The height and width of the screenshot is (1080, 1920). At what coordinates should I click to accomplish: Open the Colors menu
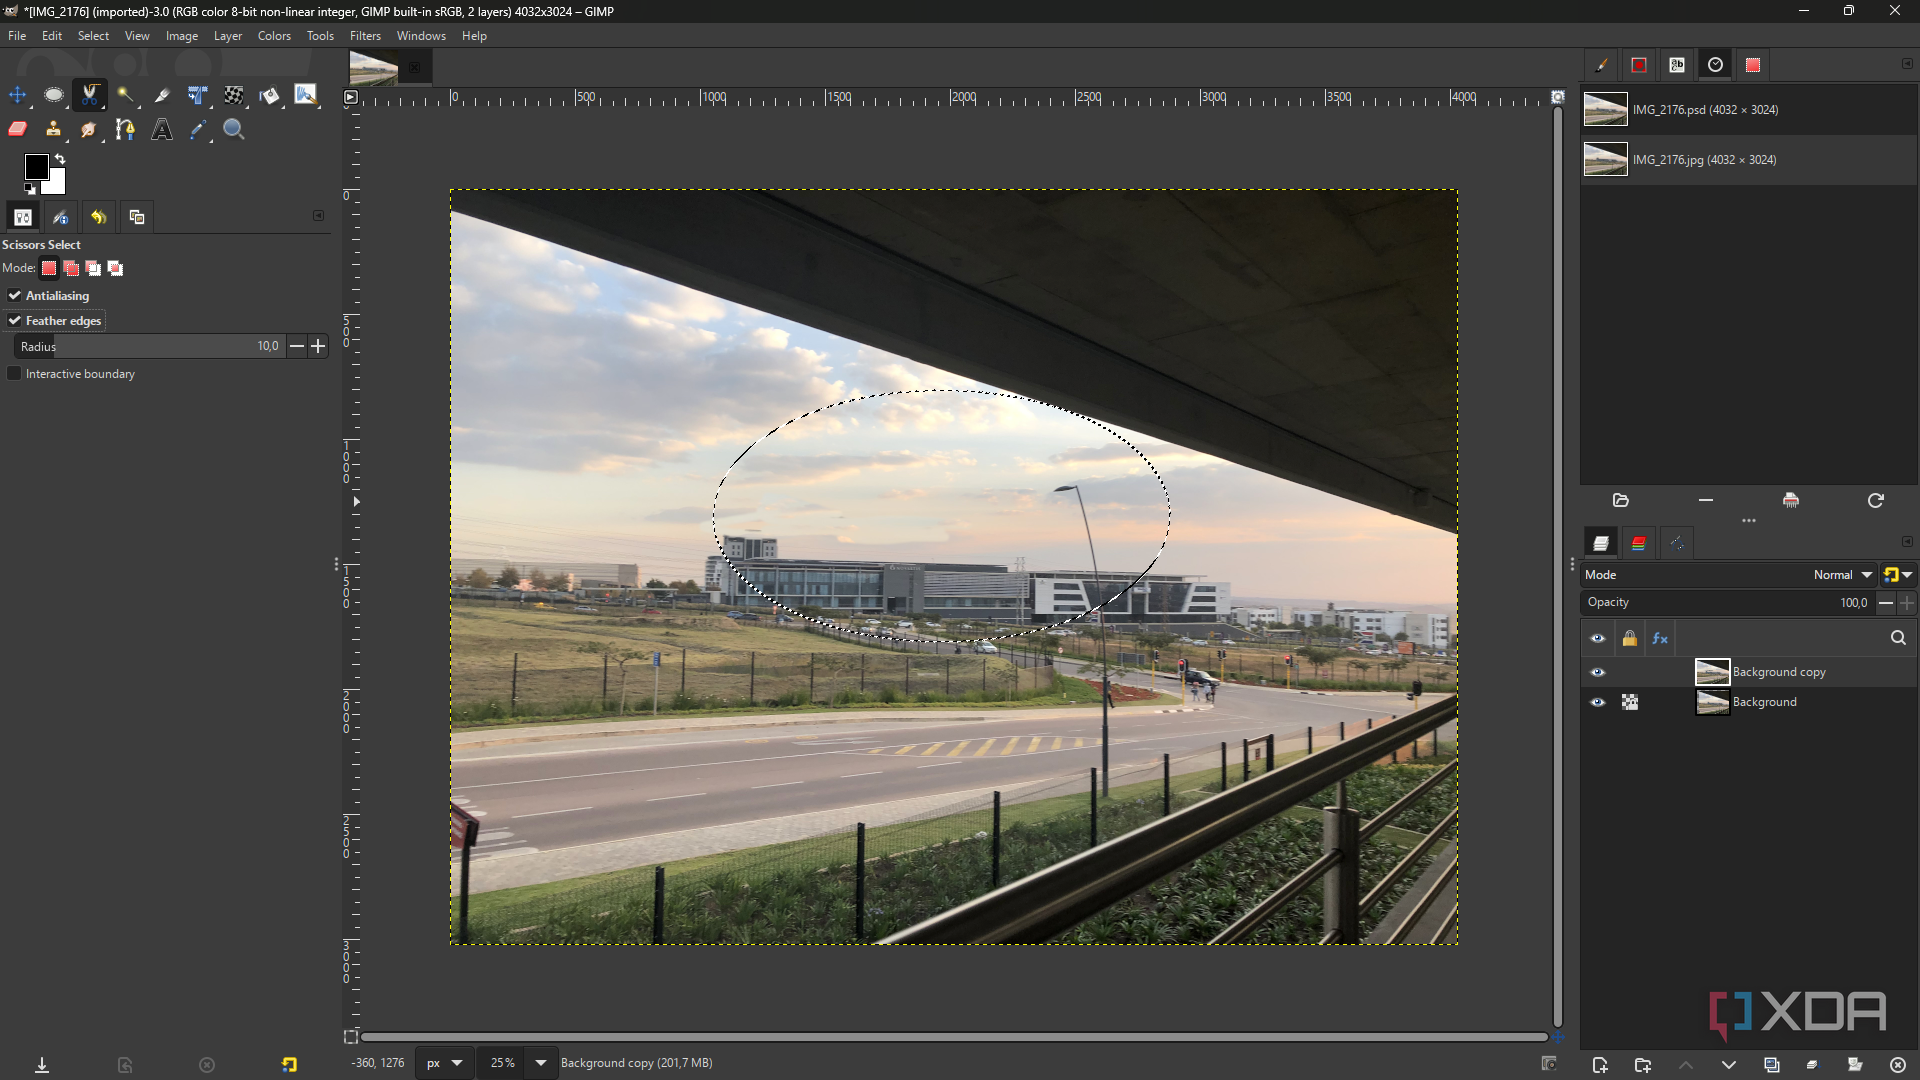pyautogui.click(x=274, y=36)
